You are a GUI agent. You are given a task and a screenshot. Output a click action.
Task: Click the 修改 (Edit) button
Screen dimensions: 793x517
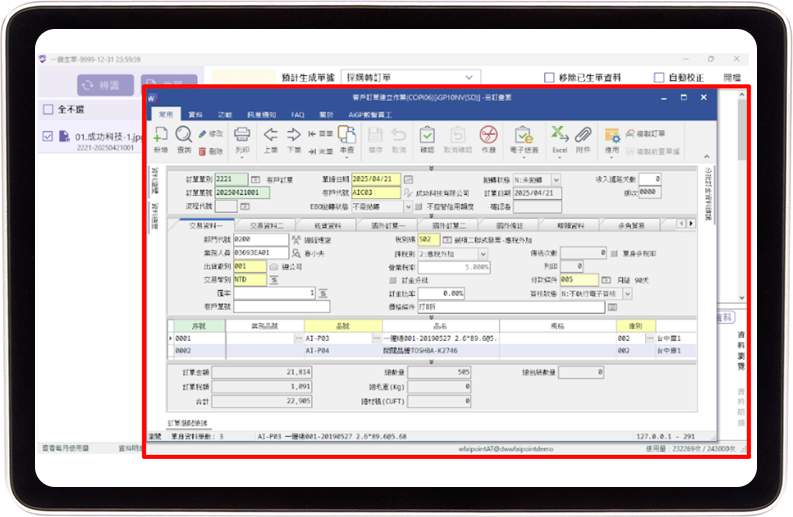(x=210, y=133)
